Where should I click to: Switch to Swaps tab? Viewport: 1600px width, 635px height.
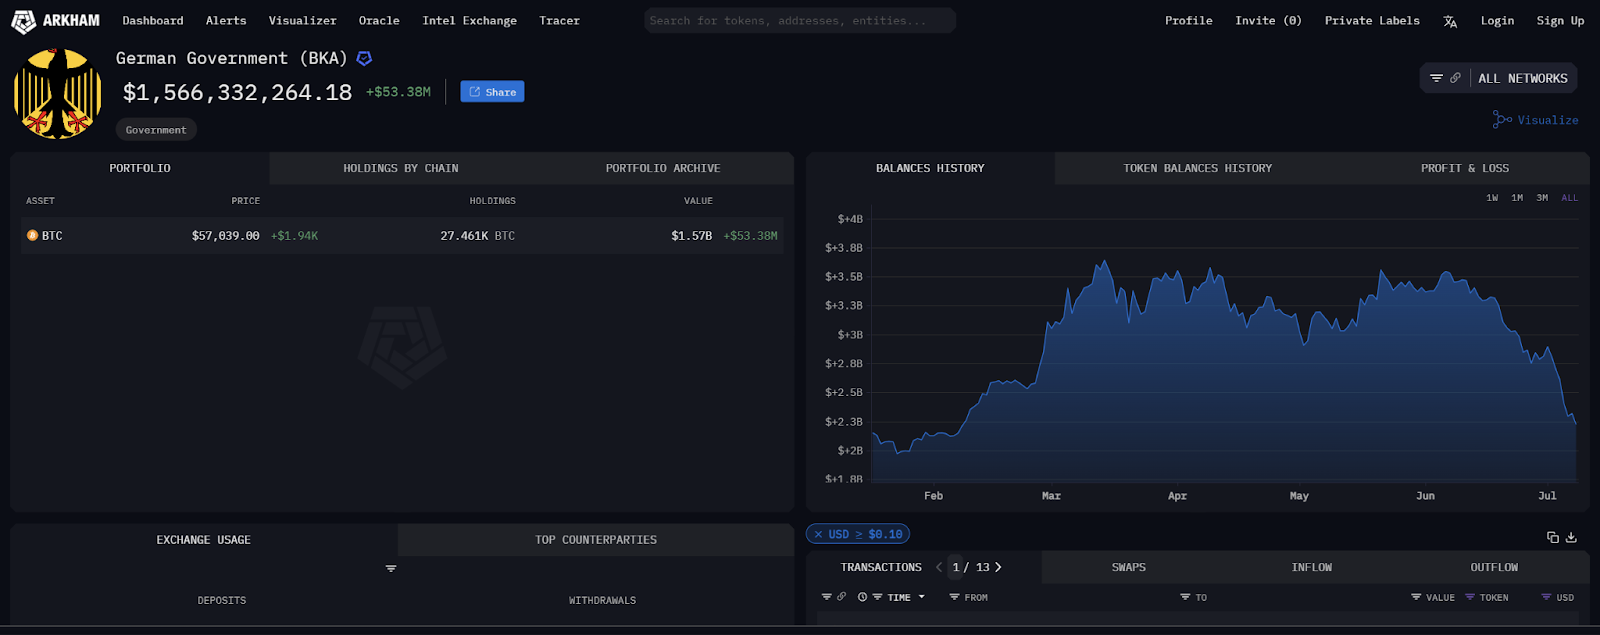click(x=1129, y=567)
